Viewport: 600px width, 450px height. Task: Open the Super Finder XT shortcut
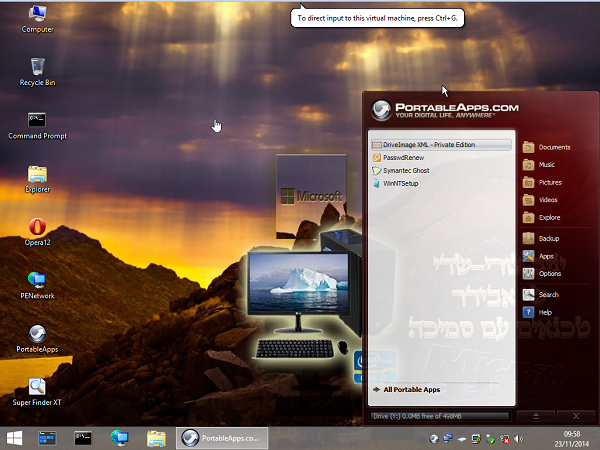37,392
